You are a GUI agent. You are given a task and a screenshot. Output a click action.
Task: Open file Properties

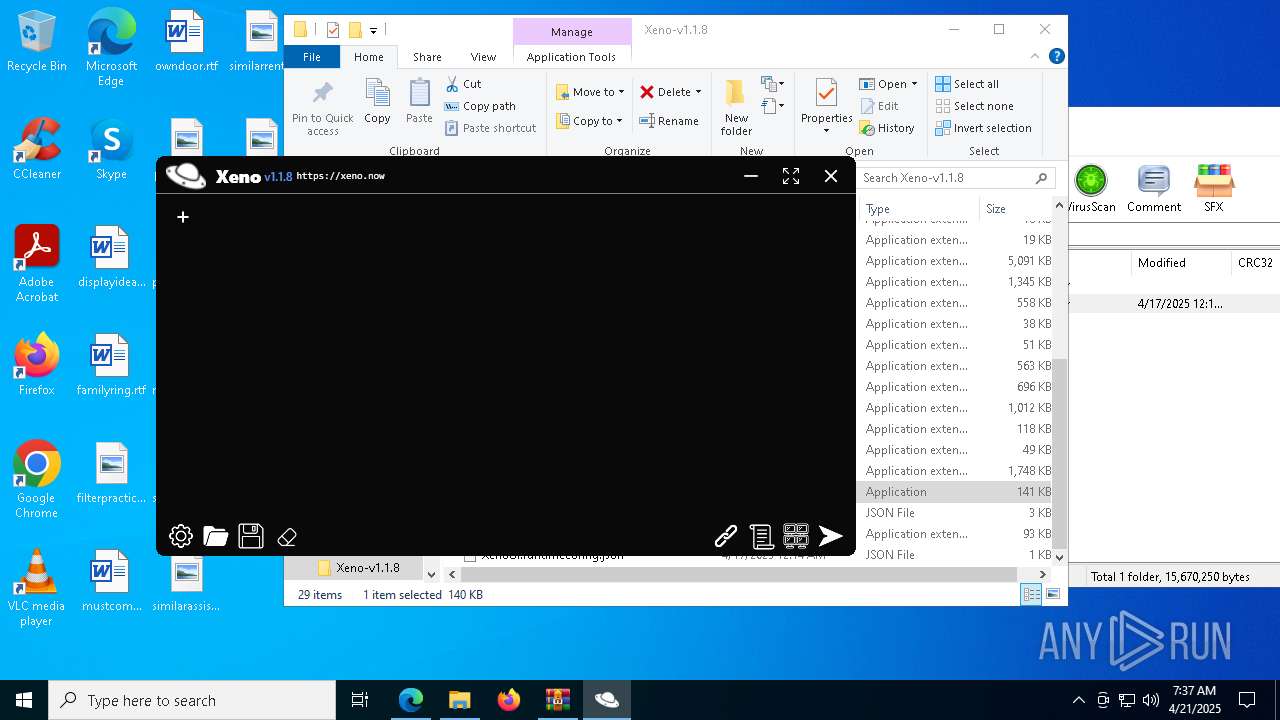tap(826, 106)
